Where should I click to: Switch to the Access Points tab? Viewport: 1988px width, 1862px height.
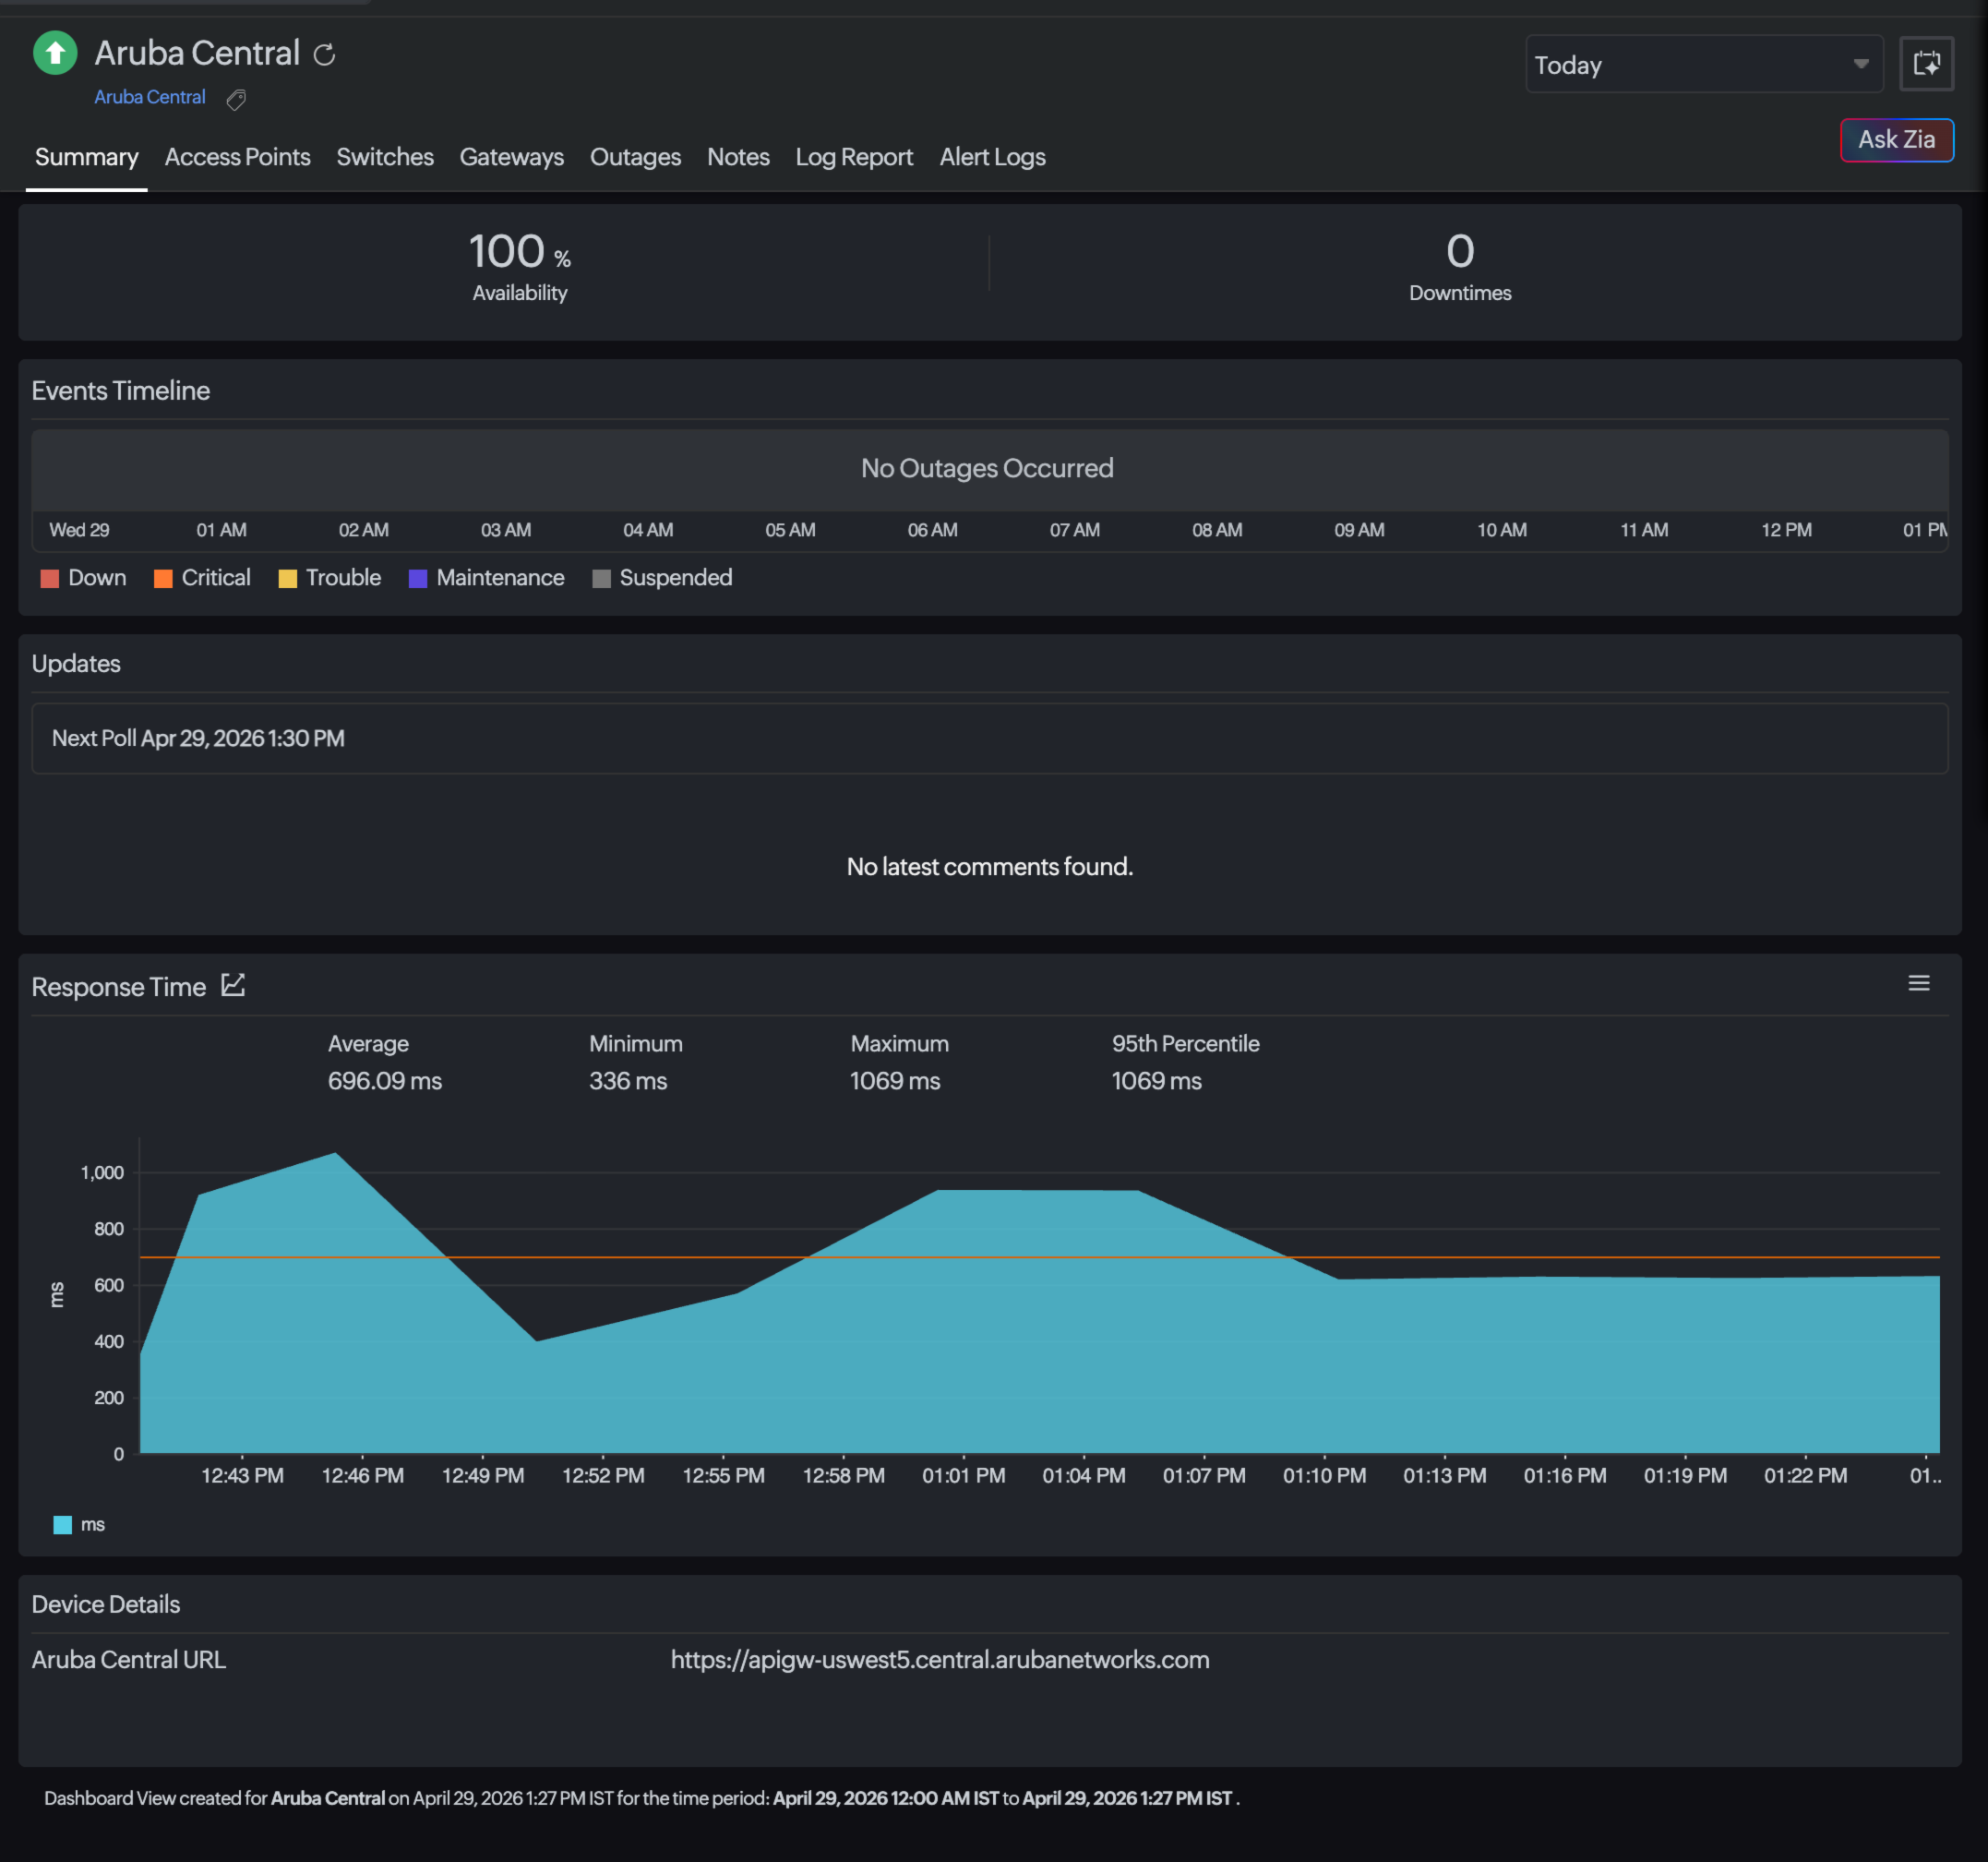pyautogui.click(x=237, y=157)
